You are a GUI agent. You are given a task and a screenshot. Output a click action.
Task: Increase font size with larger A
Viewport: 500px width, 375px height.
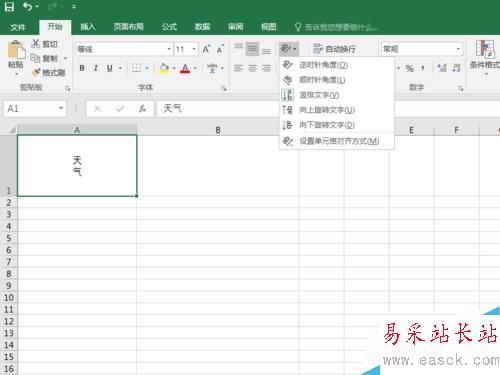pos(206,49)
